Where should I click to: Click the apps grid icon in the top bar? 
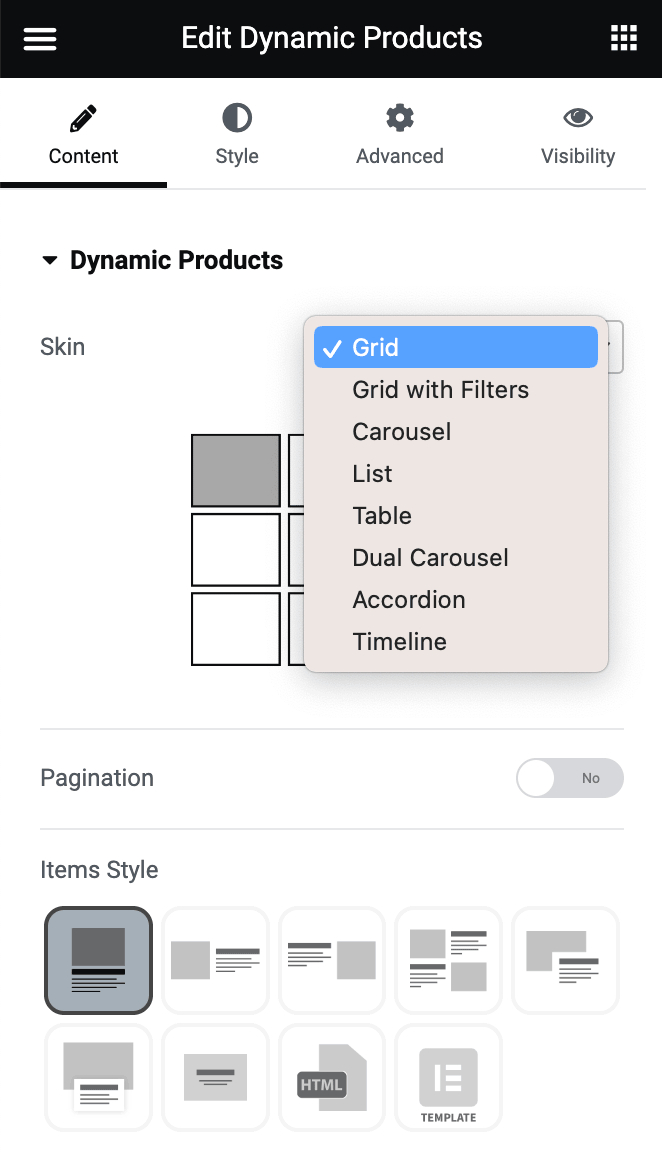tap(623, 38)
